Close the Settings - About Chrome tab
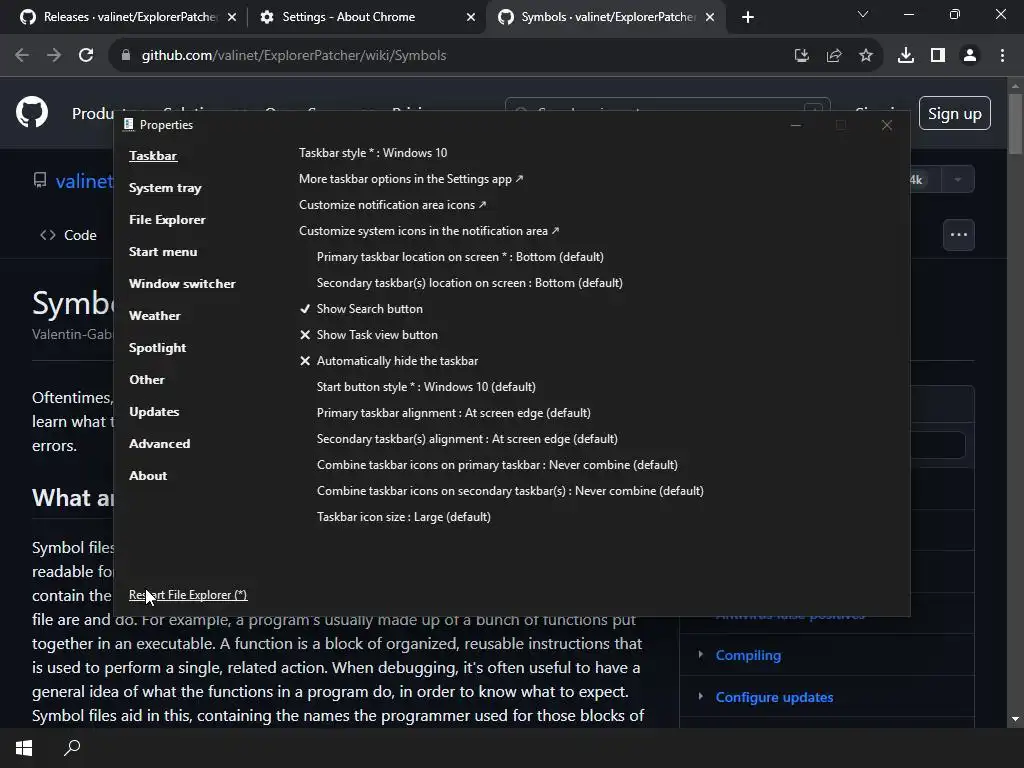This screenshot has width=1024, height=768. click(471, 17)
